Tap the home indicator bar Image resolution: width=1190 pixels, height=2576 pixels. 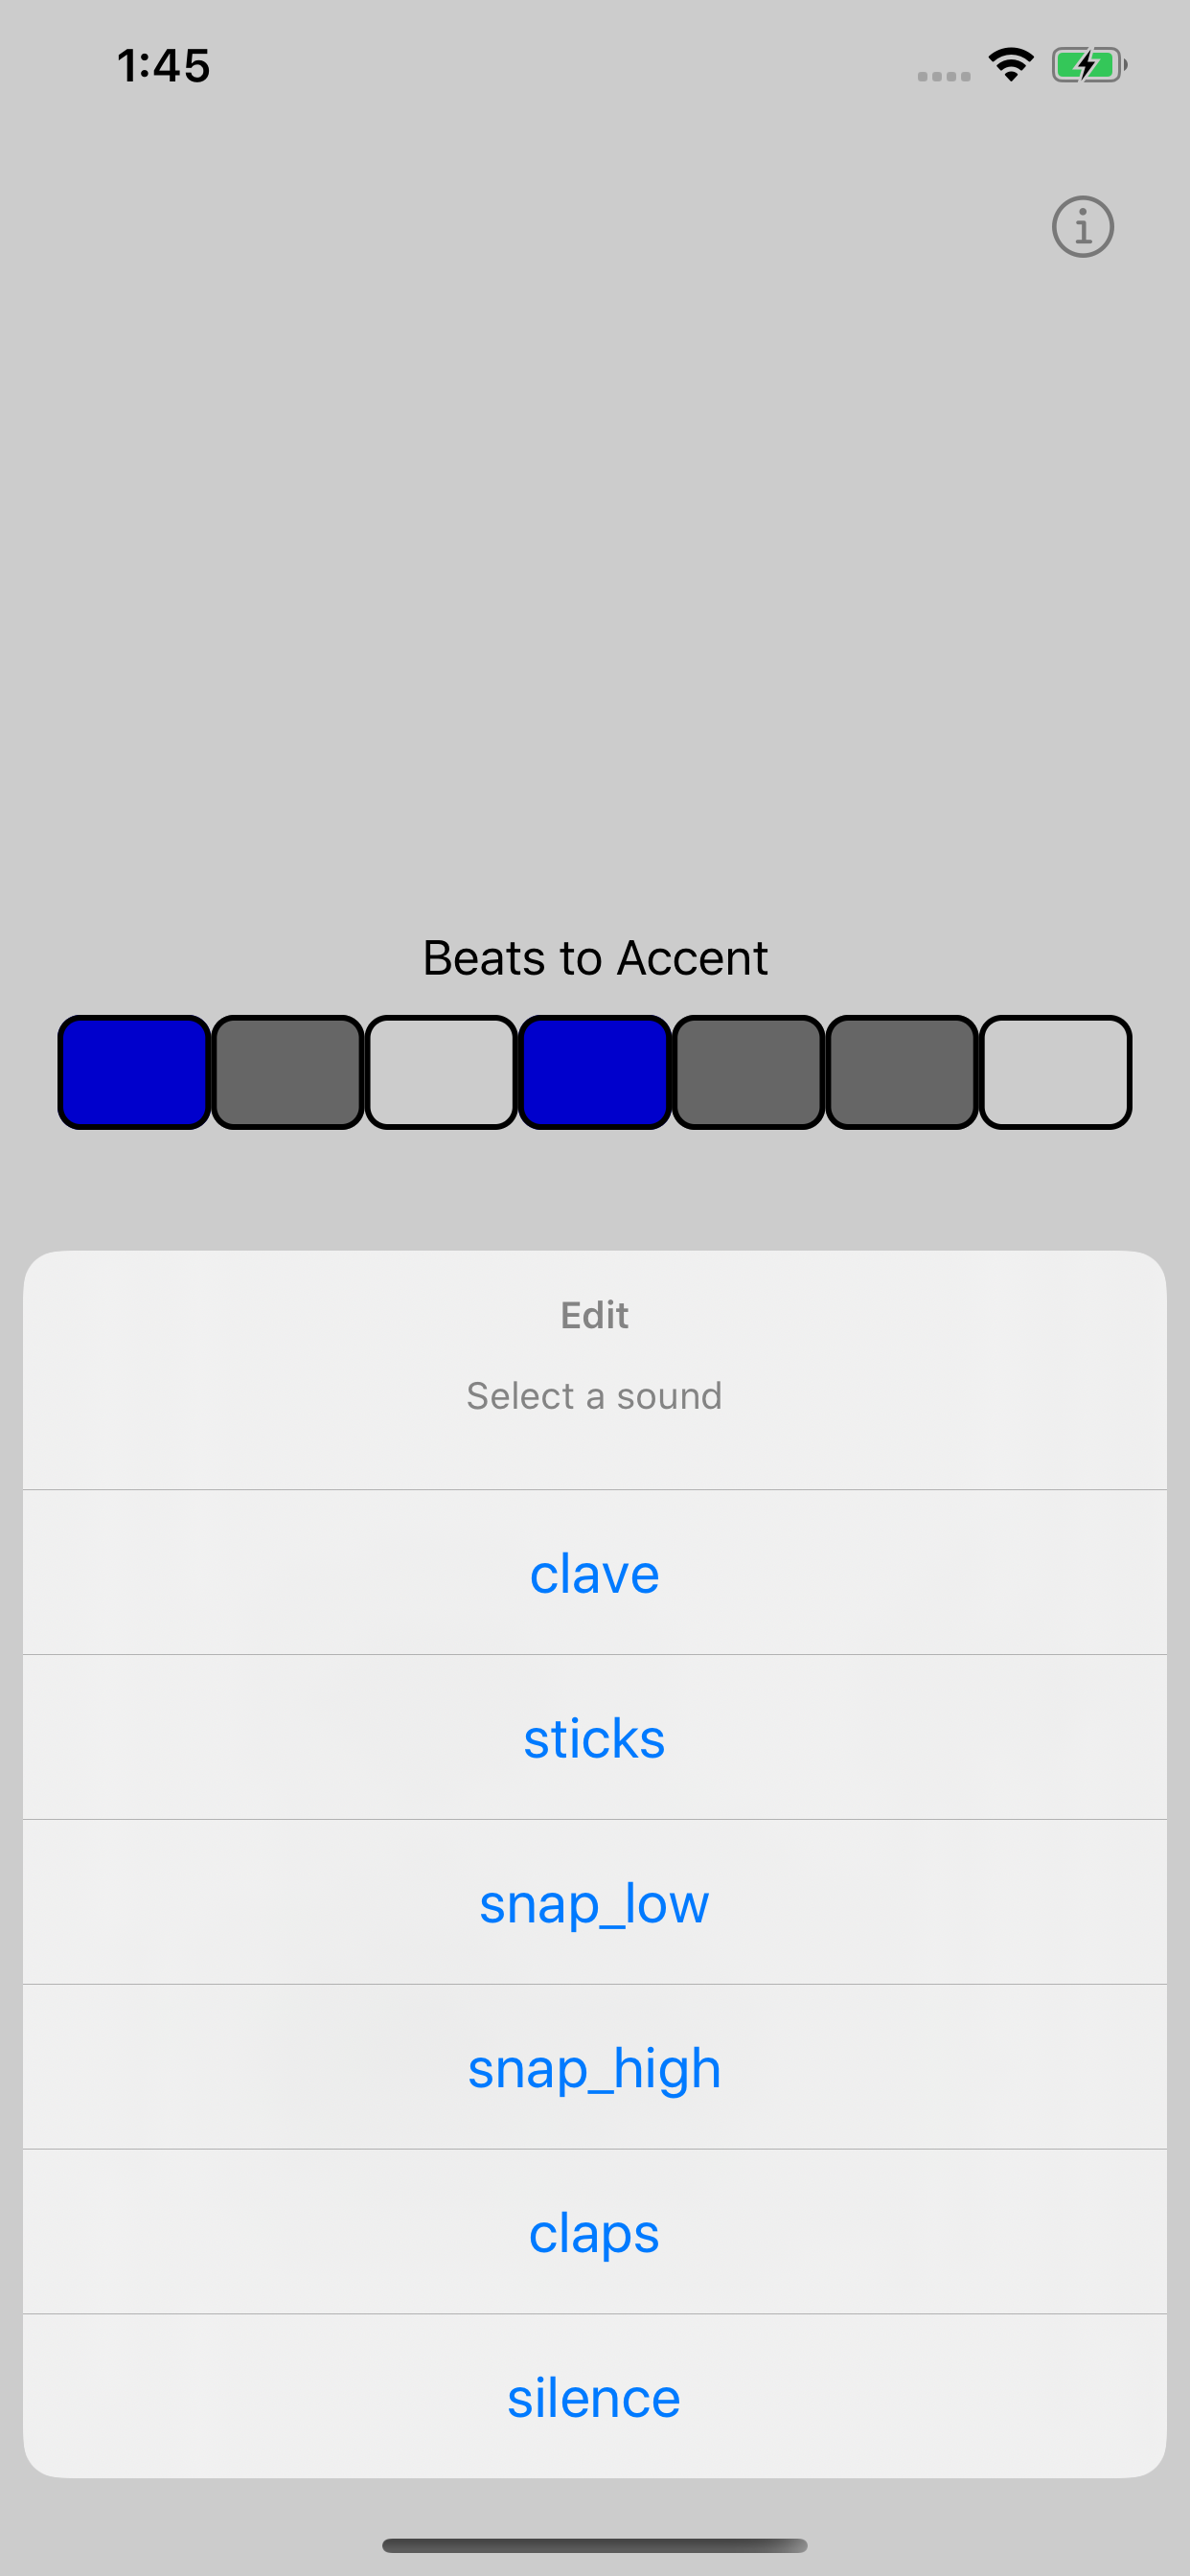tap(595, 2545)
